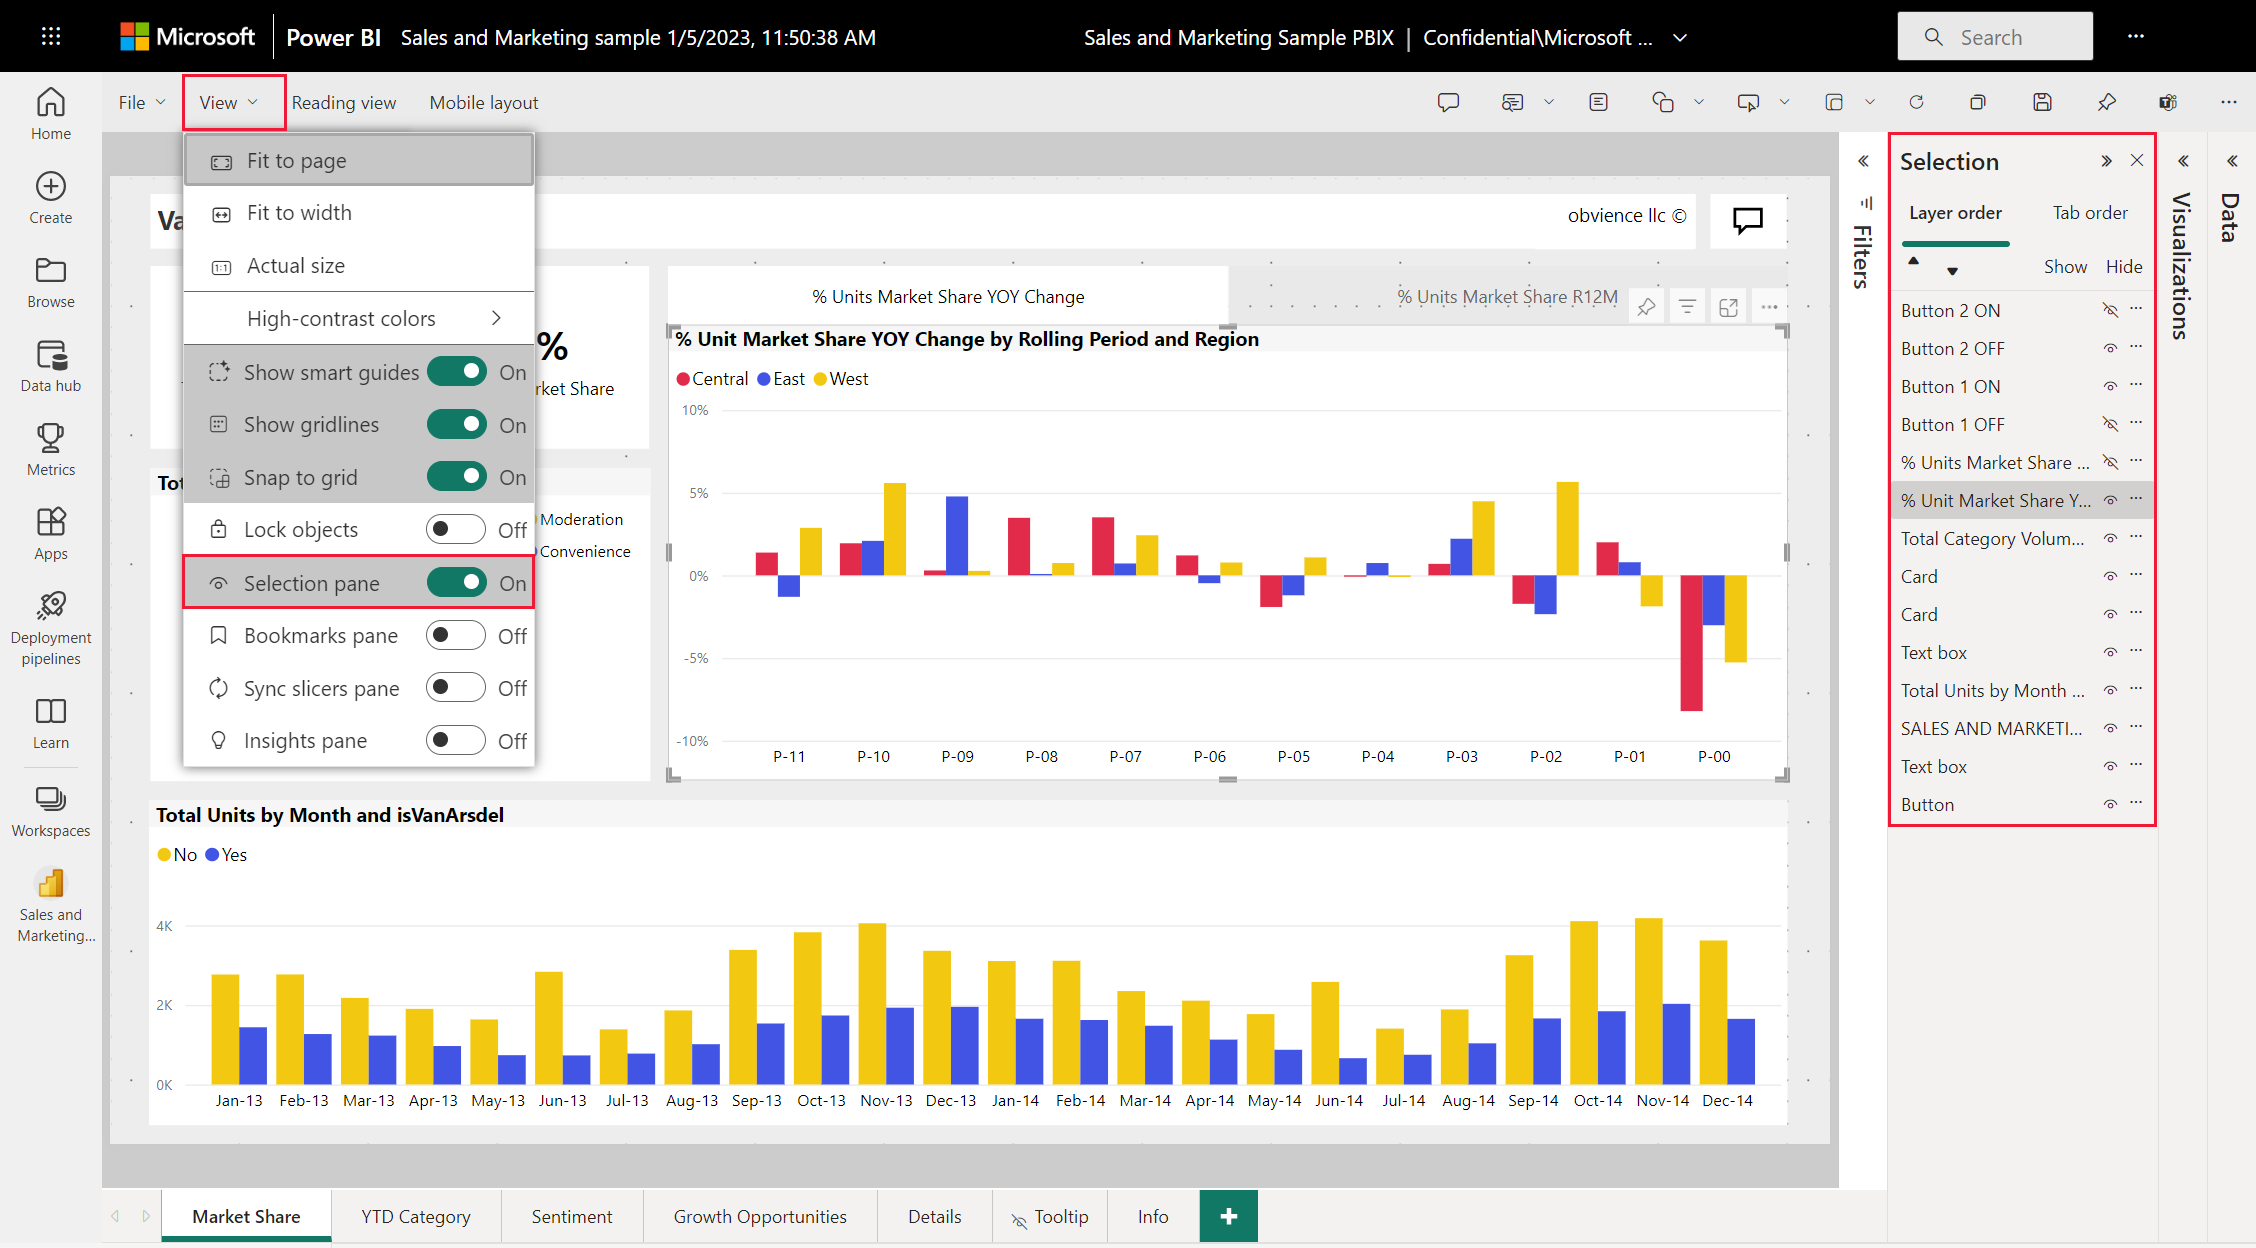
Task: Click the mobile layout button
Action: coord(483,103)
